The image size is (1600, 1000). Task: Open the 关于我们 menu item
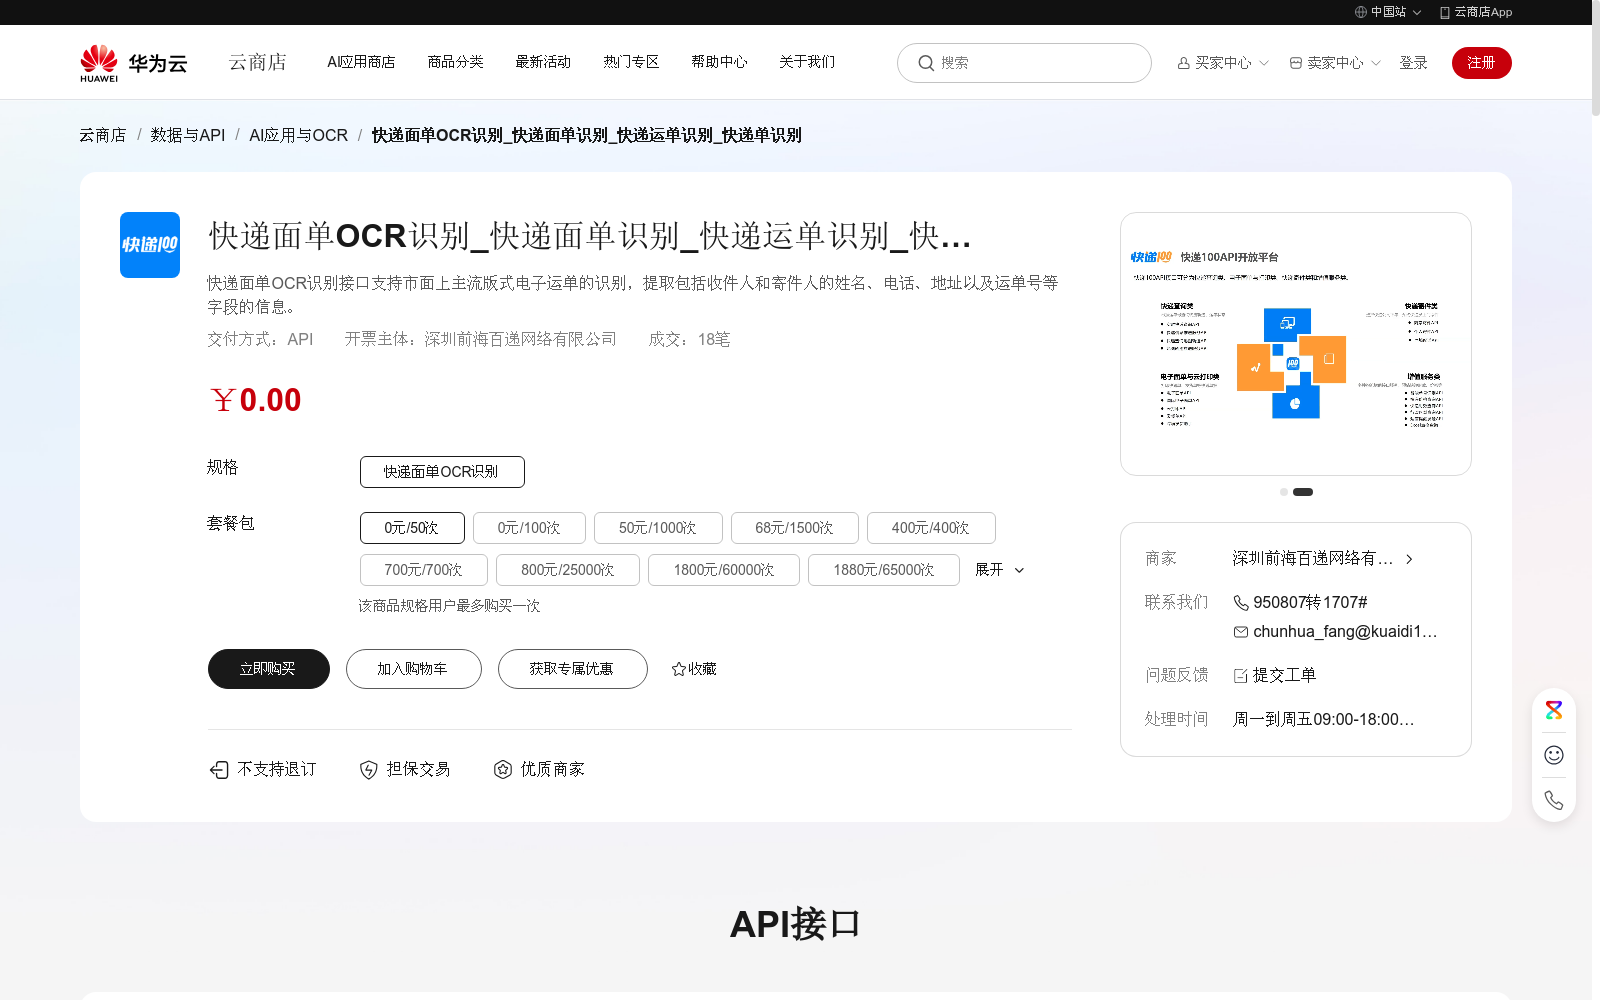(807, 62)
